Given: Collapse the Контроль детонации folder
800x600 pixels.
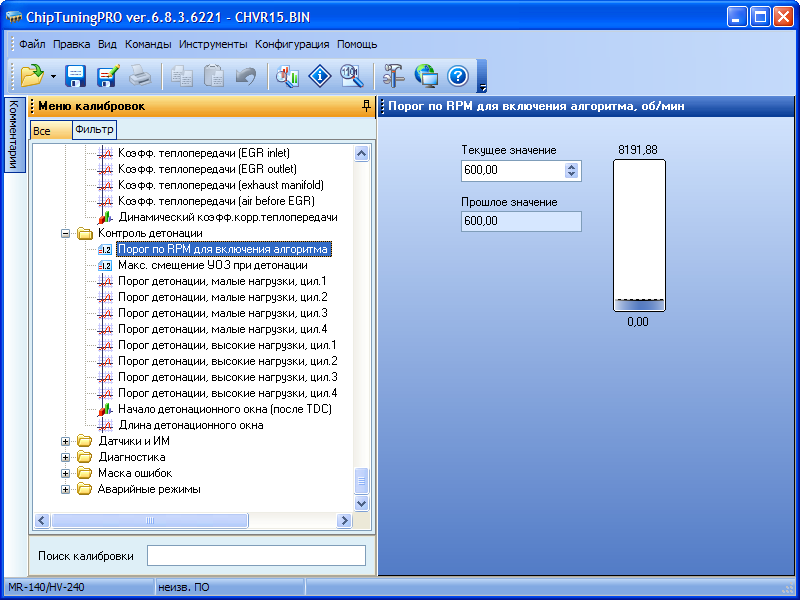Looking at the screenshot, I should click(x=67, y=233).
